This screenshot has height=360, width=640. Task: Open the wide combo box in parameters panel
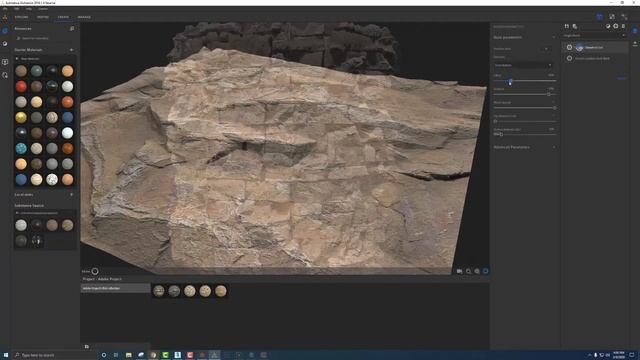pos(523,65)
